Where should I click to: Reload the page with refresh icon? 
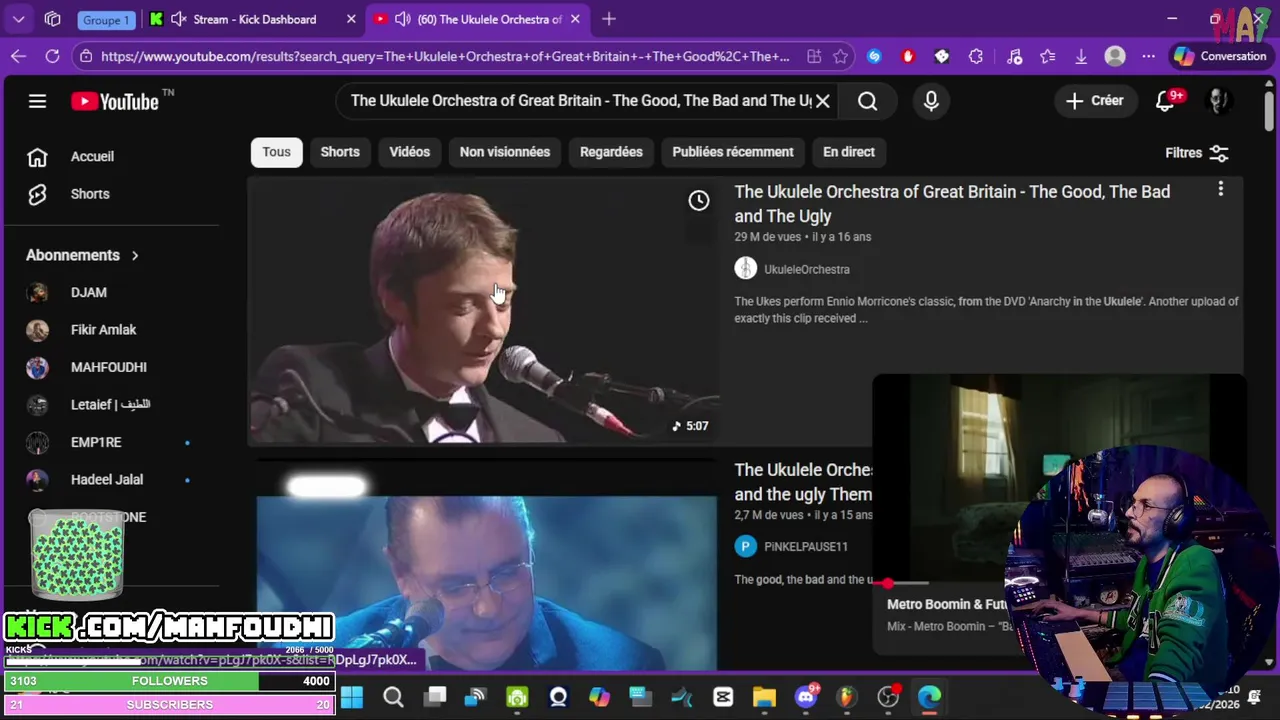coord(52,57)
